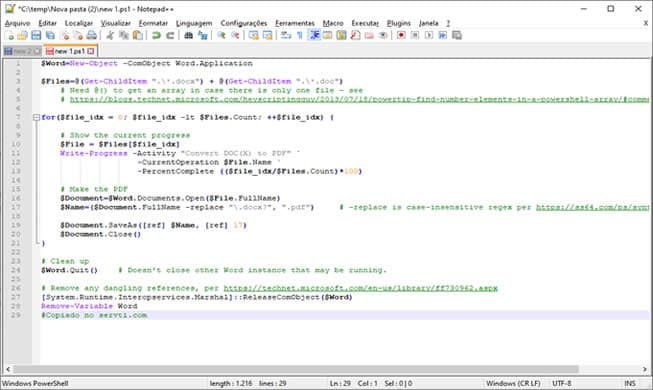Image resolution: width=653 pixels, height=390 pixels.
Task: Click the Print toolbar icon
Action: coord(92,35)
